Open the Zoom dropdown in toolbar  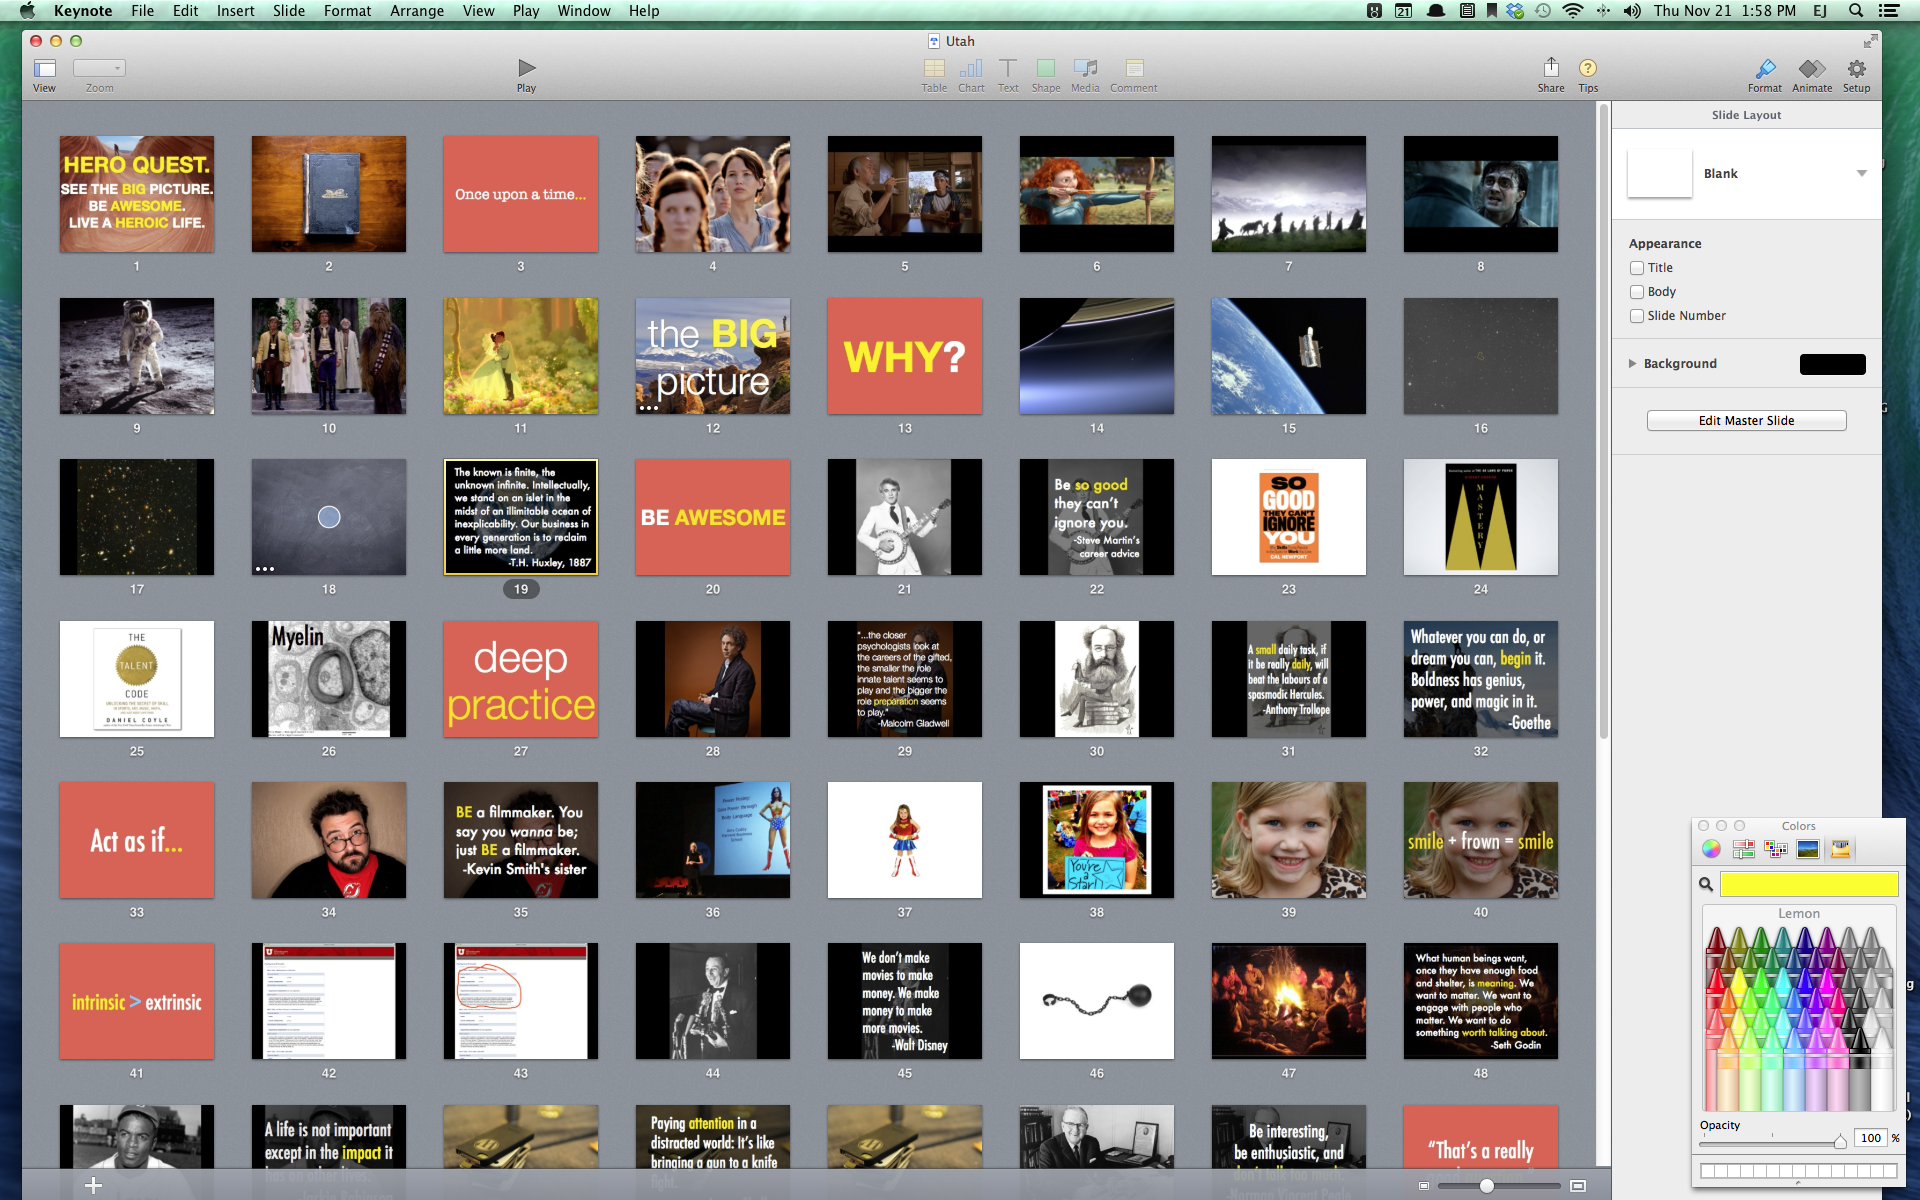(99, 69)
